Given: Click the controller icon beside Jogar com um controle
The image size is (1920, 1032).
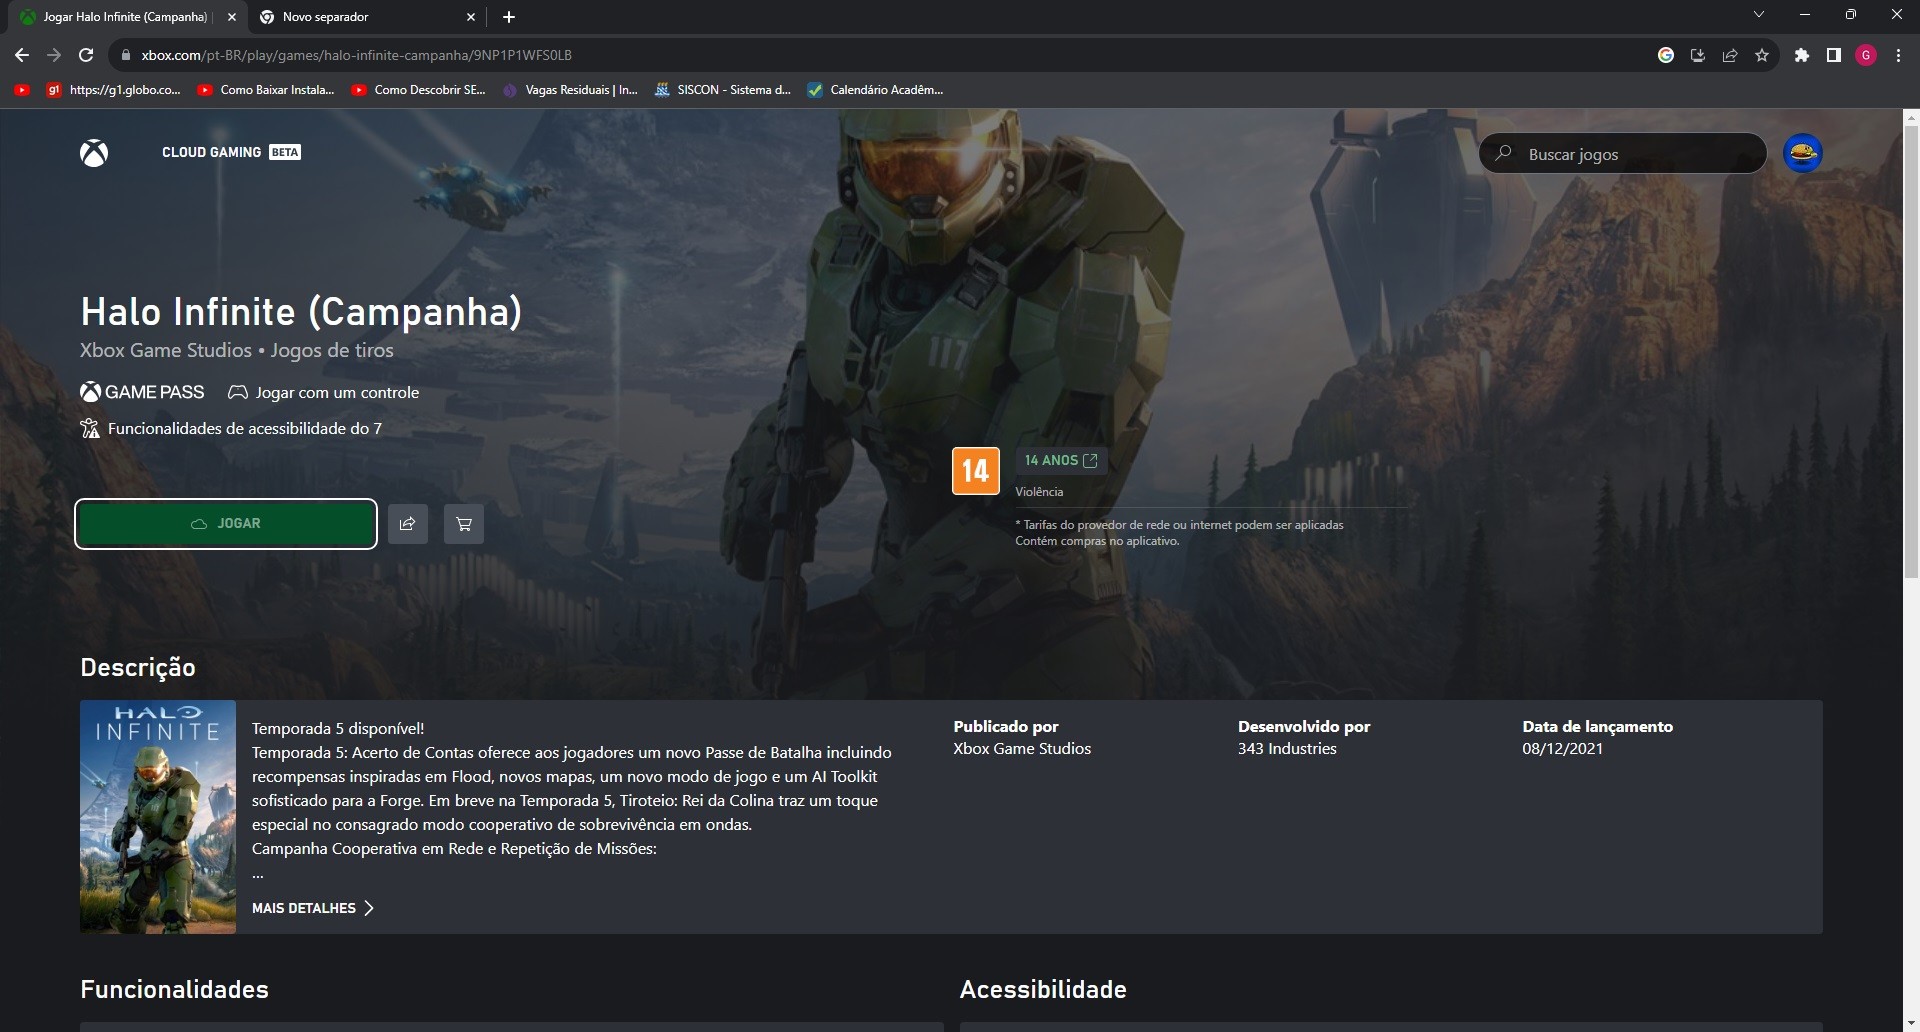Looking at the screenshot, I should pos(238,393).
